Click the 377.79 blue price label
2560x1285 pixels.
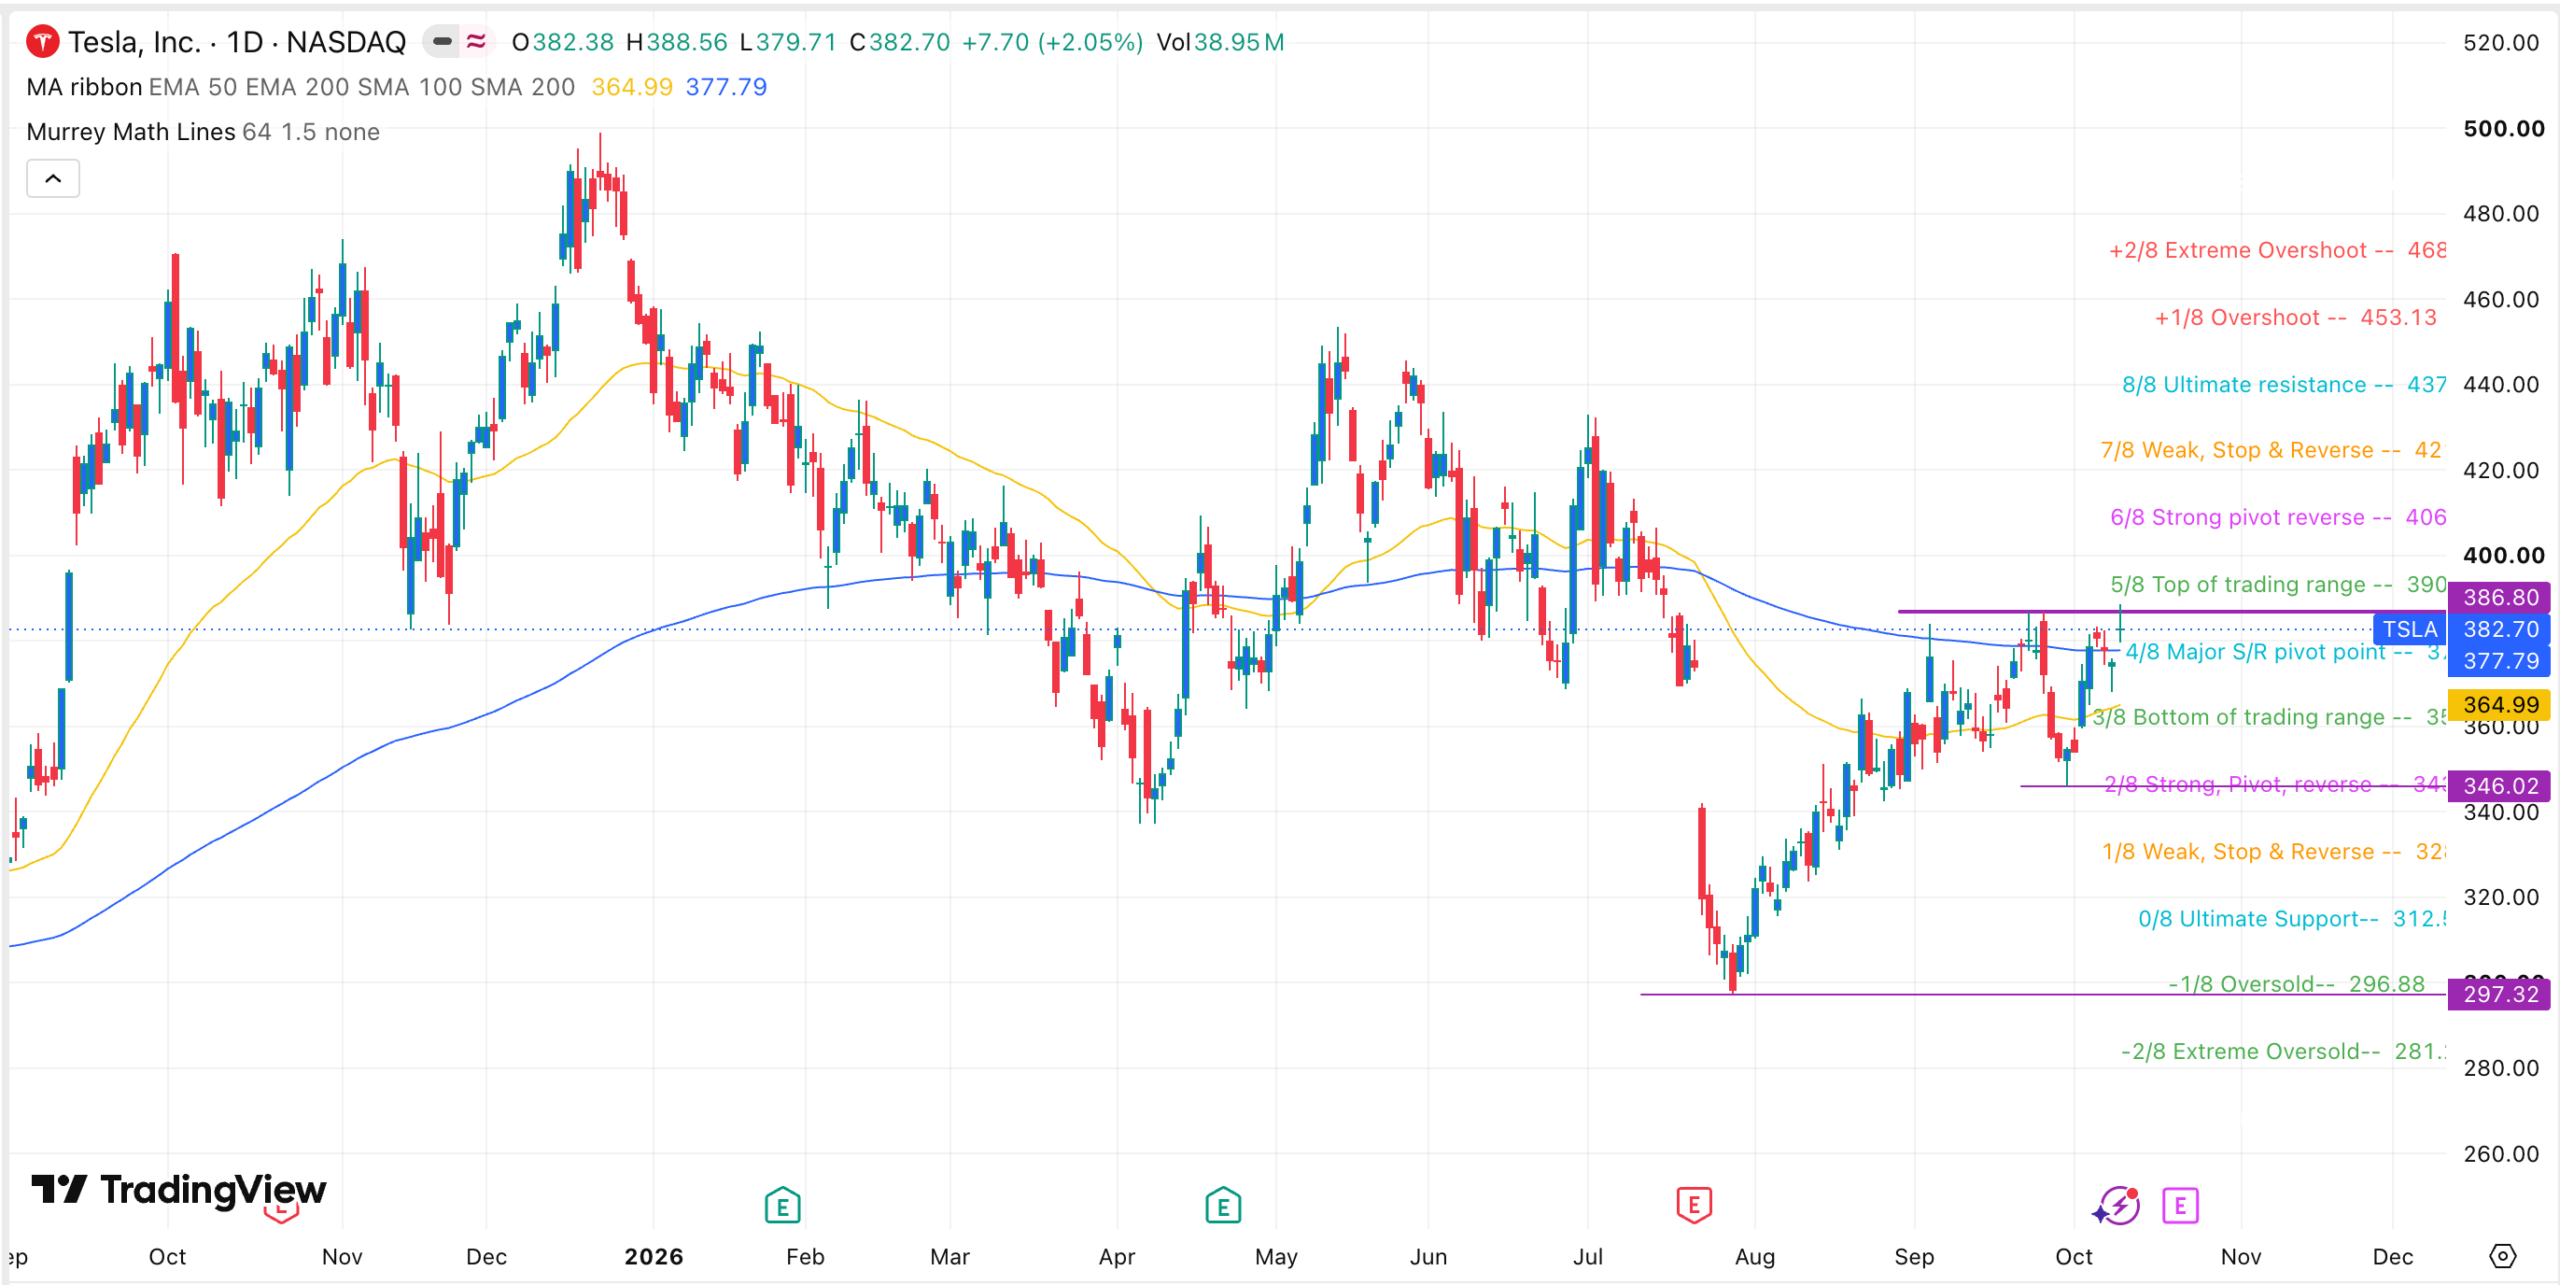coord(2499,661)
